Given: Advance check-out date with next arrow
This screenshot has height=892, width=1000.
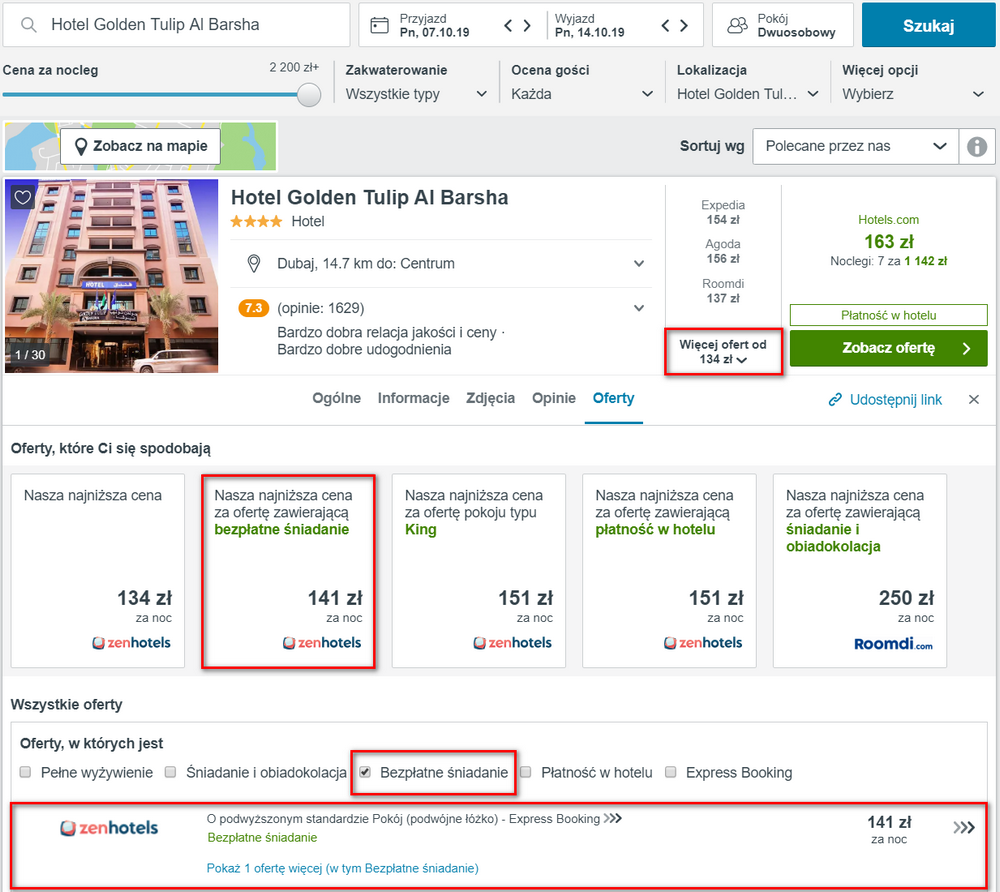Looking at the screenshot, I should tap(684, 26).
